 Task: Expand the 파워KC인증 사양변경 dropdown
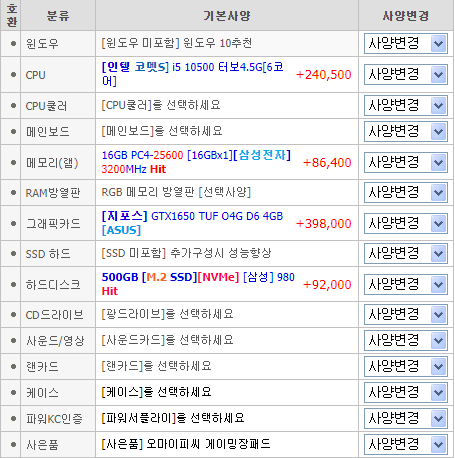[405, 418]
